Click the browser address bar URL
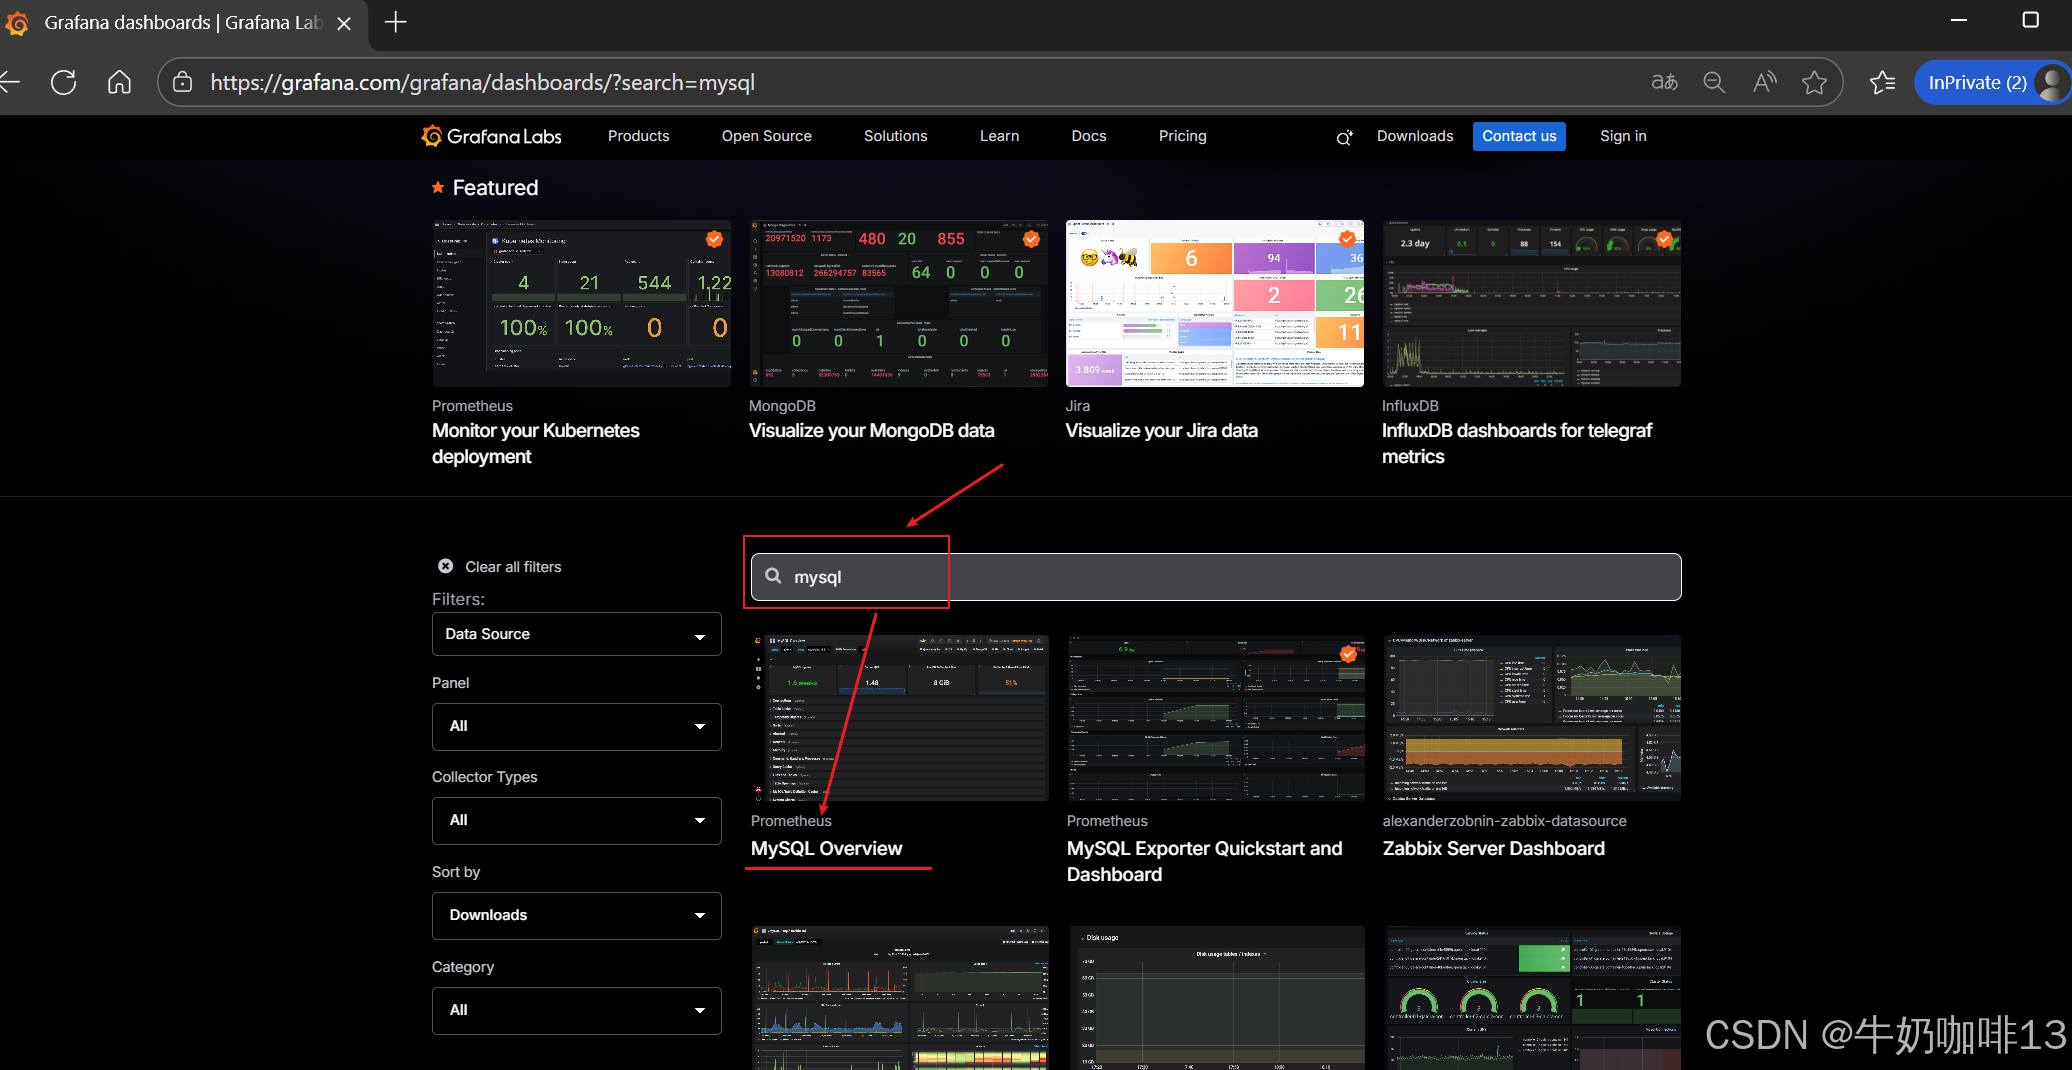This screenshot has height=1070, width=2072. pos(482,82)
